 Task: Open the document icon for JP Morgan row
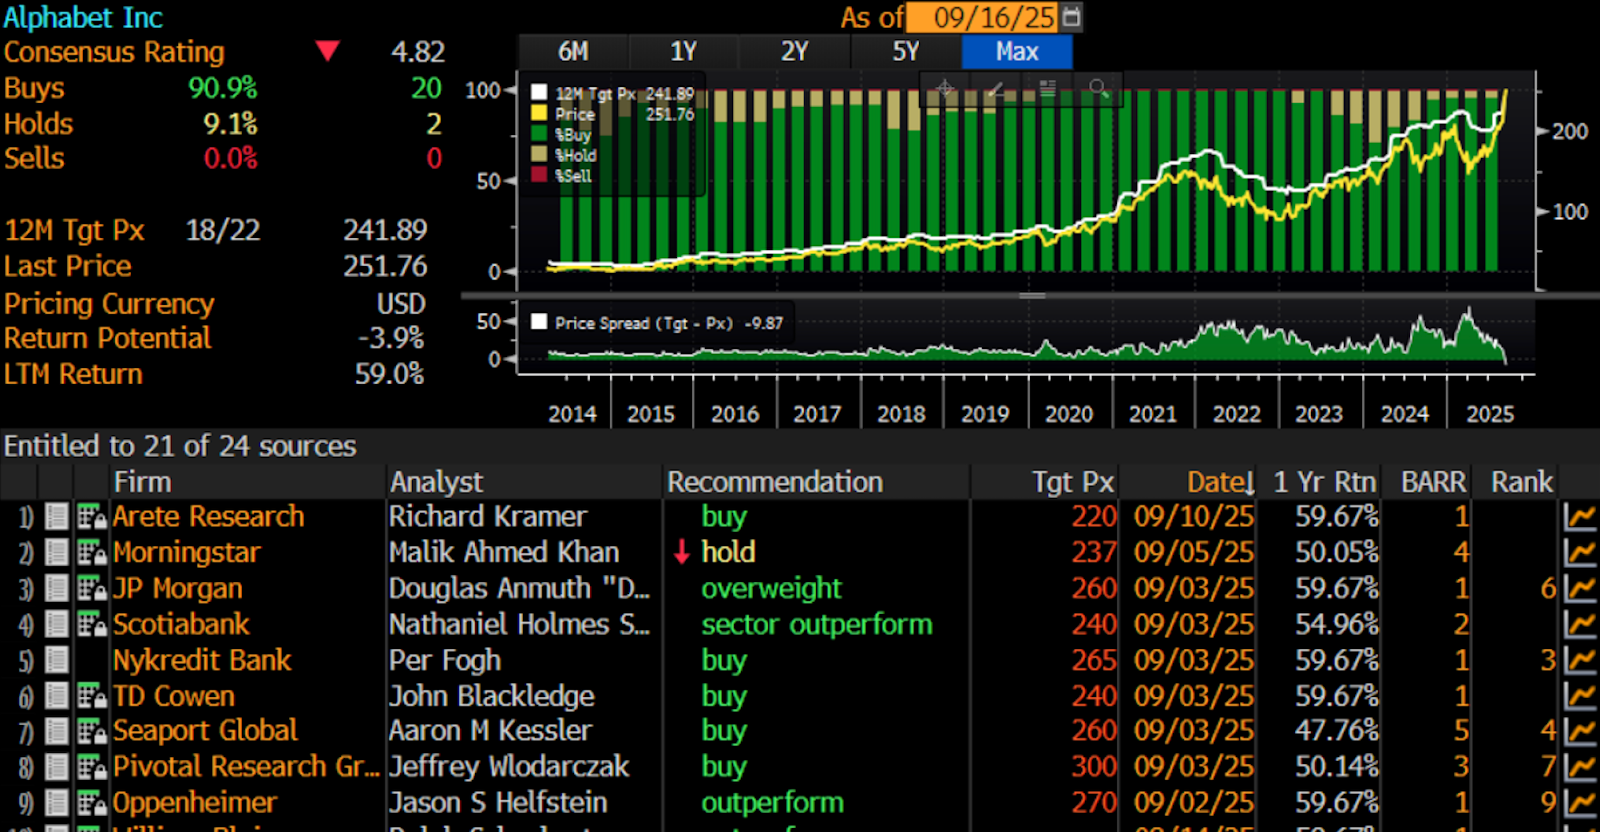(x=57, y=589)
